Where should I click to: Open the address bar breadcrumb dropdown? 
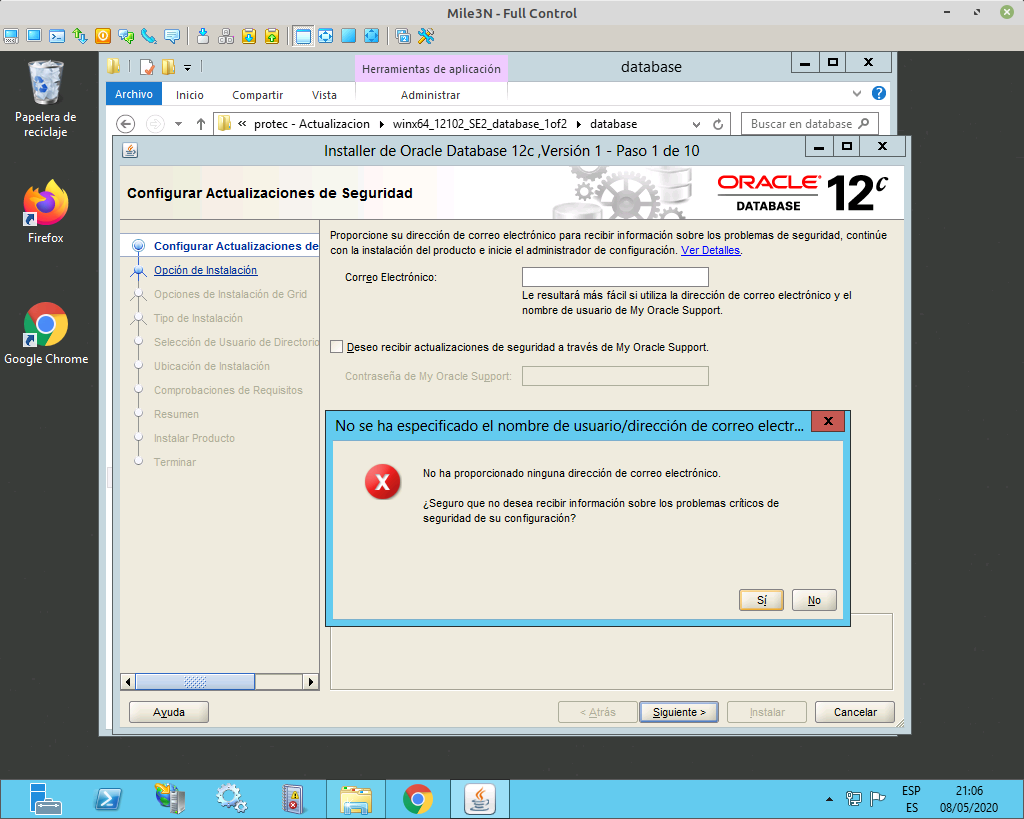(697, 123)
